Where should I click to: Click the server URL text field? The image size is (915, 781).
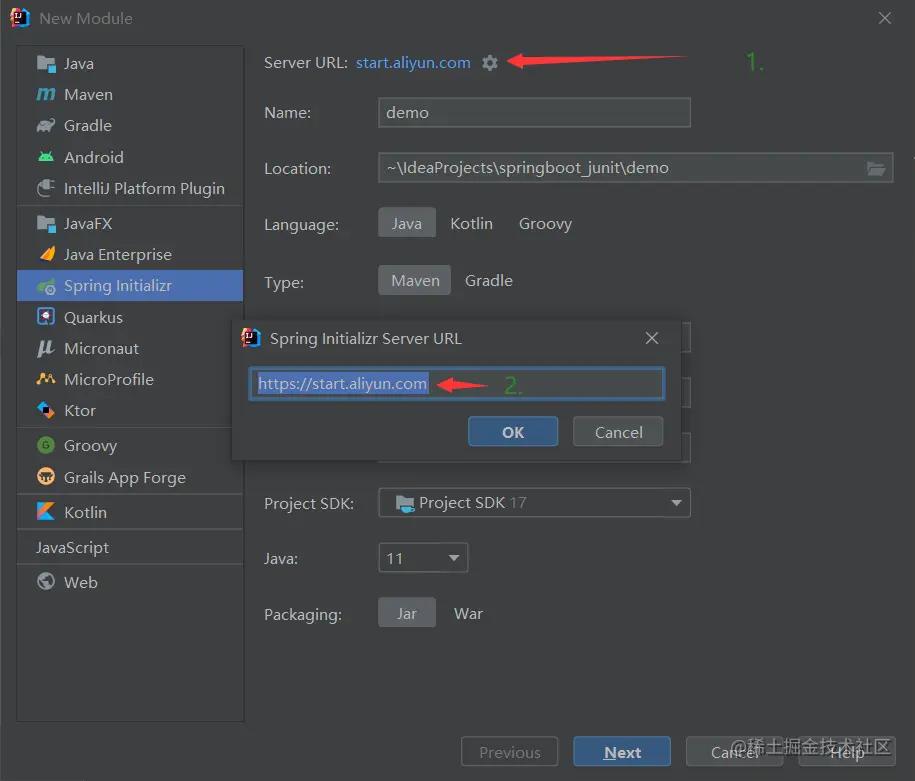click(x=457, y=383)
